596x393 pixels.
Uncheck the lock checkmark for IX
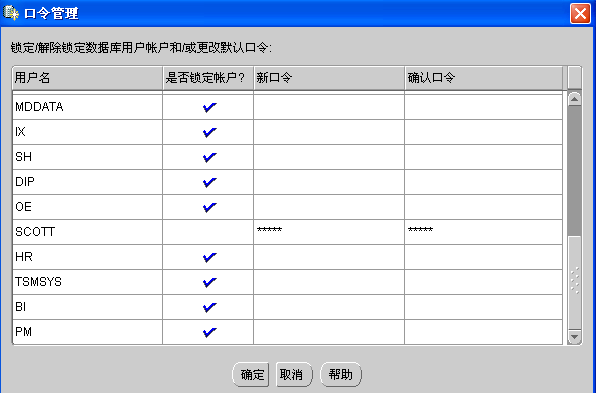point(209,132)
